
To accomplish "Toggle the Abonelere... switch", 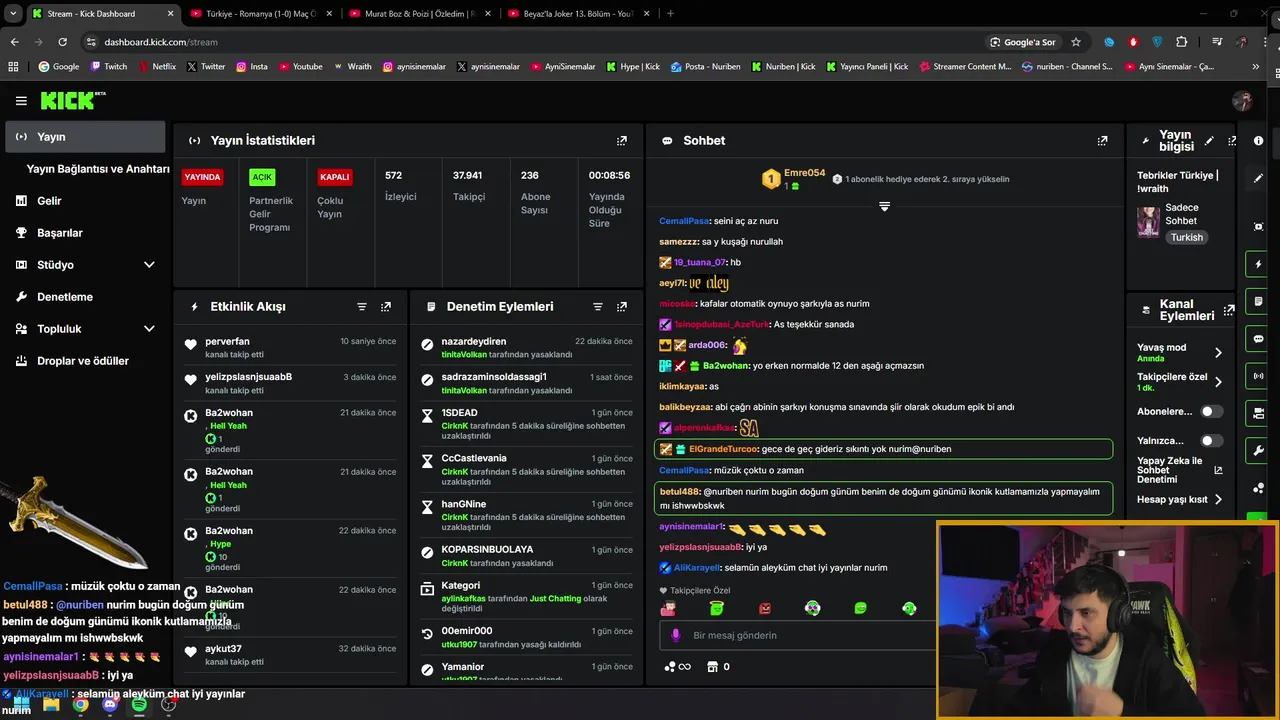I will (1211, 411).
